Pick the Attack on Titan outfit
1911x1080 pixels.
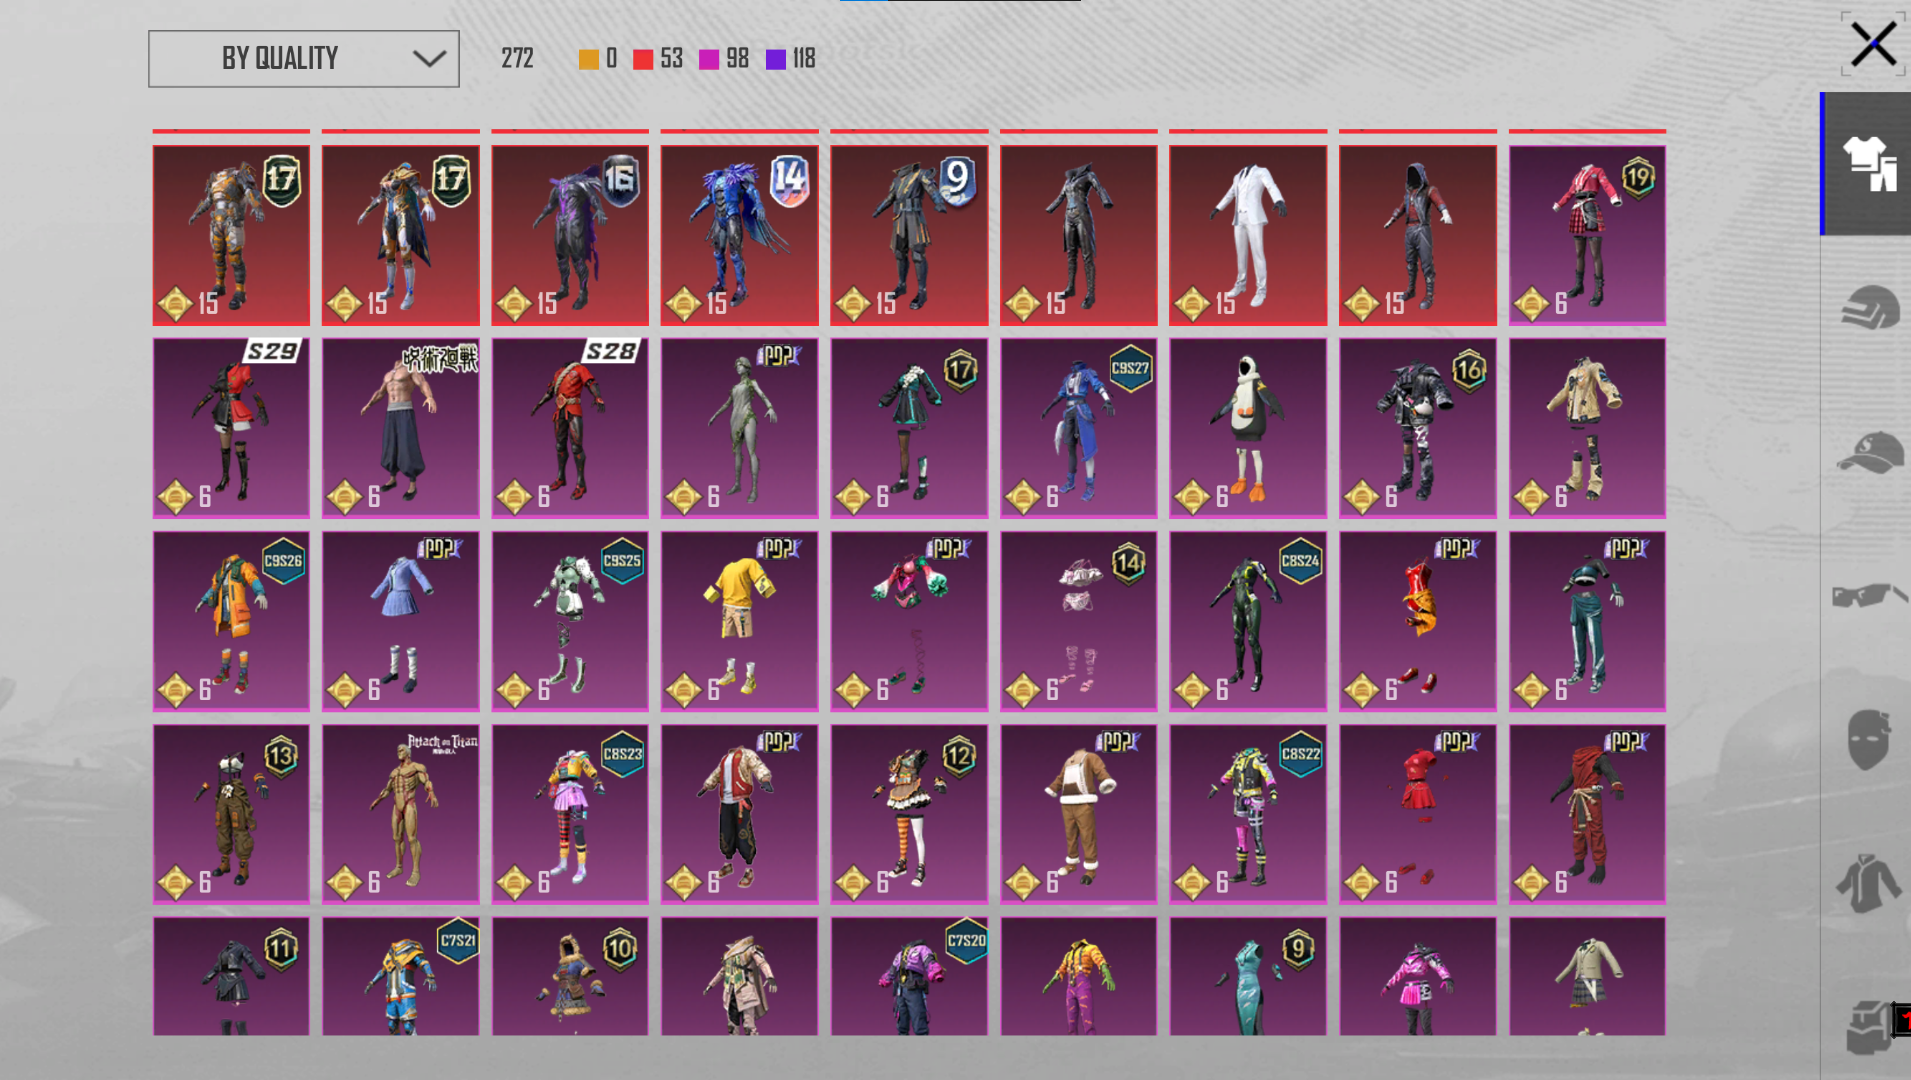pos(401,814)
